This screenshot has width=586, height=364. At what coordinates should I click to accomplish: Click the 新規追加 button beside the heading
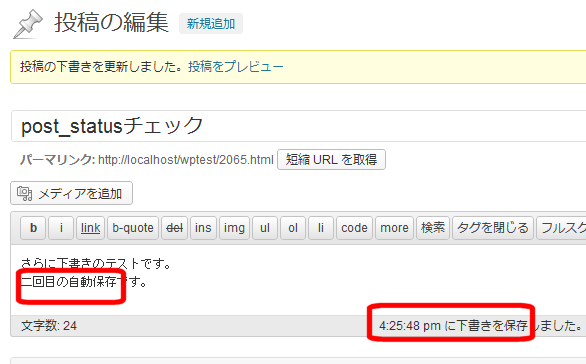(x=211, y=24)
